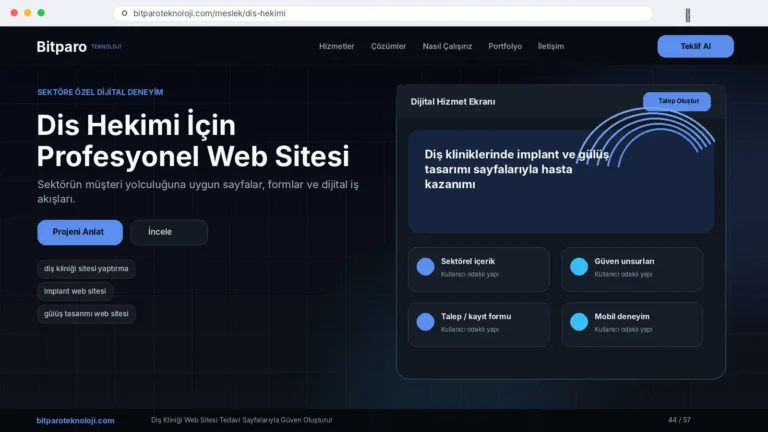Viewport: 768px width, 432px height.
Task: Click the Mobil deneyim card title
Action: coord(622,316)
